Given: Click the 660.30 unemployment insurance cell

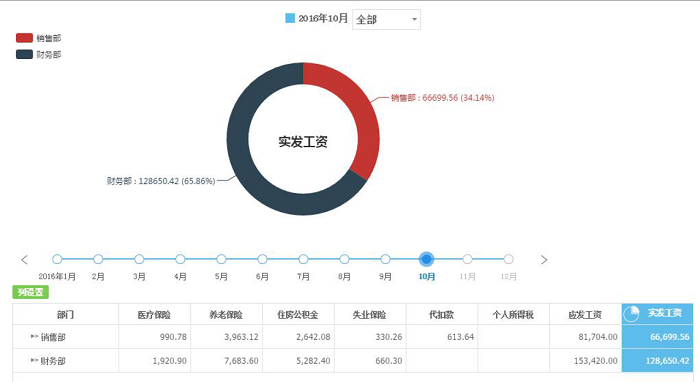Looking at the screenshot, I should coord(370,361).
